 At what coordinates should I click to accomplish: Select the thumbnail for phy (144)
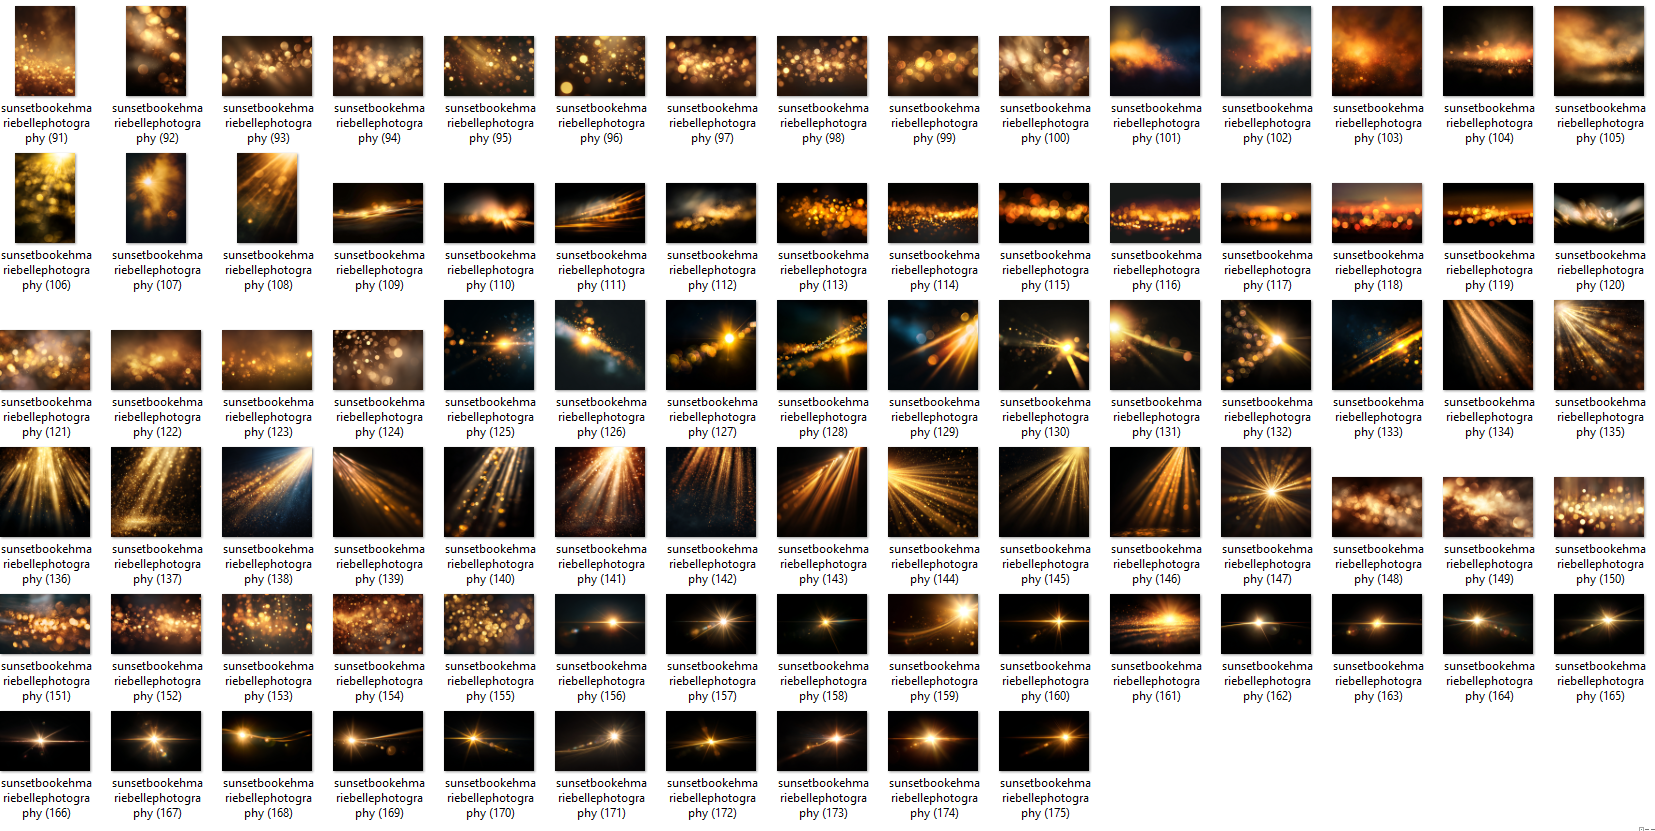click(933, 492)
